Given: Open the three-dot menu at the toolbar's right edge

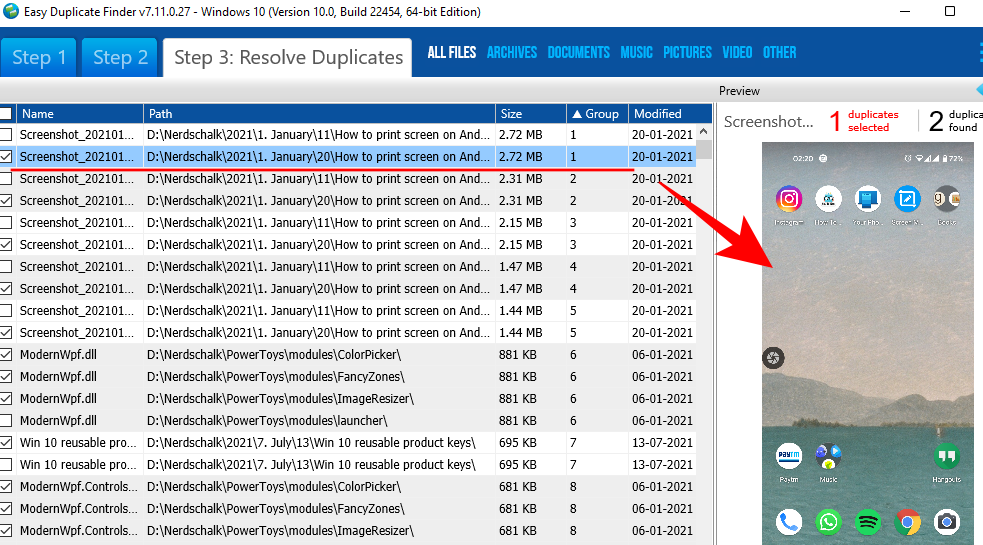Looking at the screenshot, I should pyautogui.click(x=979, y=53).
